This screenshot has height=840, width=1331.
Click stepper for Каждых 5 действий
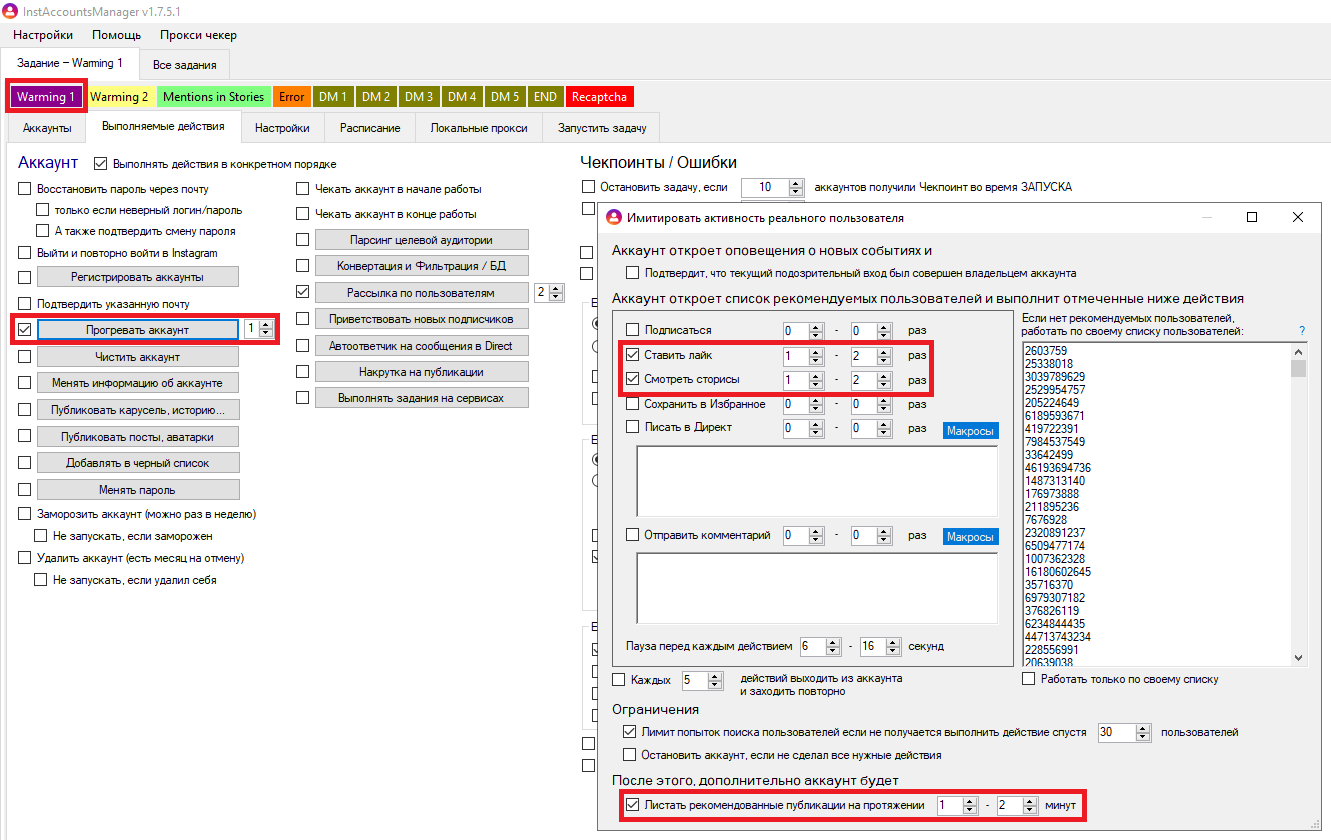click(x=715, y=680)
